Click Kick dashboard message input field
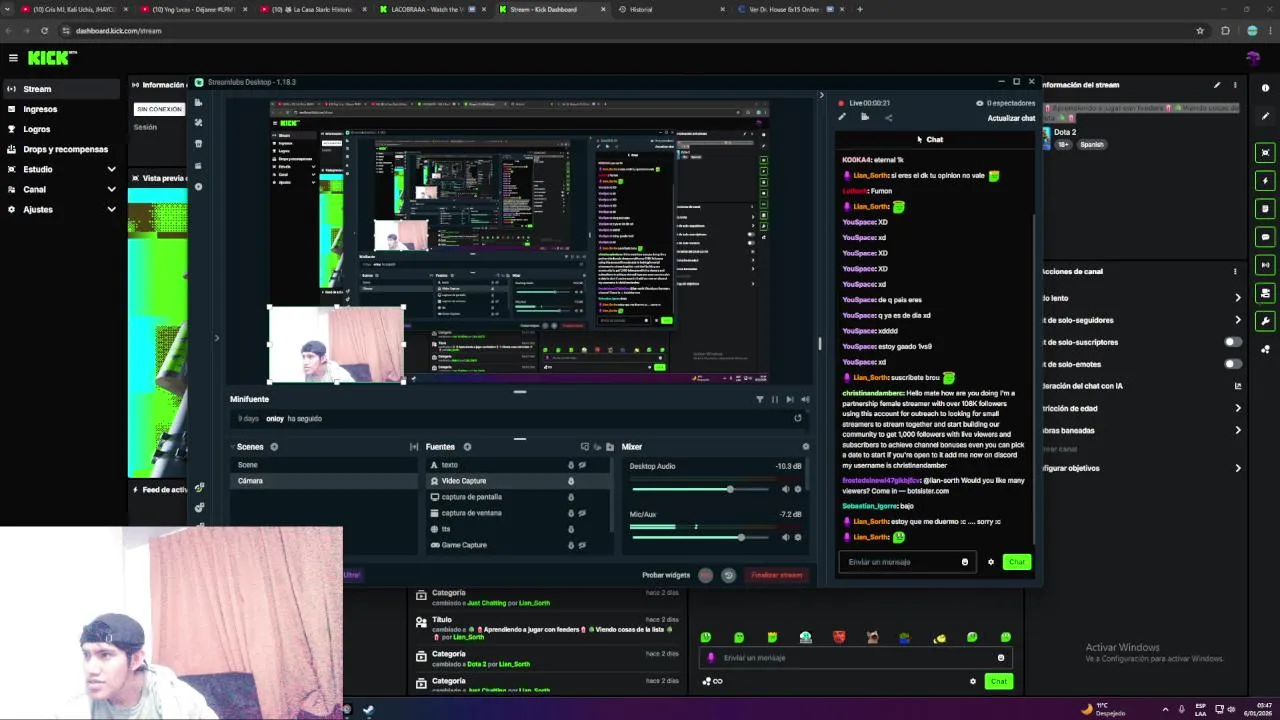Screen dimensions: 1280x720 (x=855, y=658)
